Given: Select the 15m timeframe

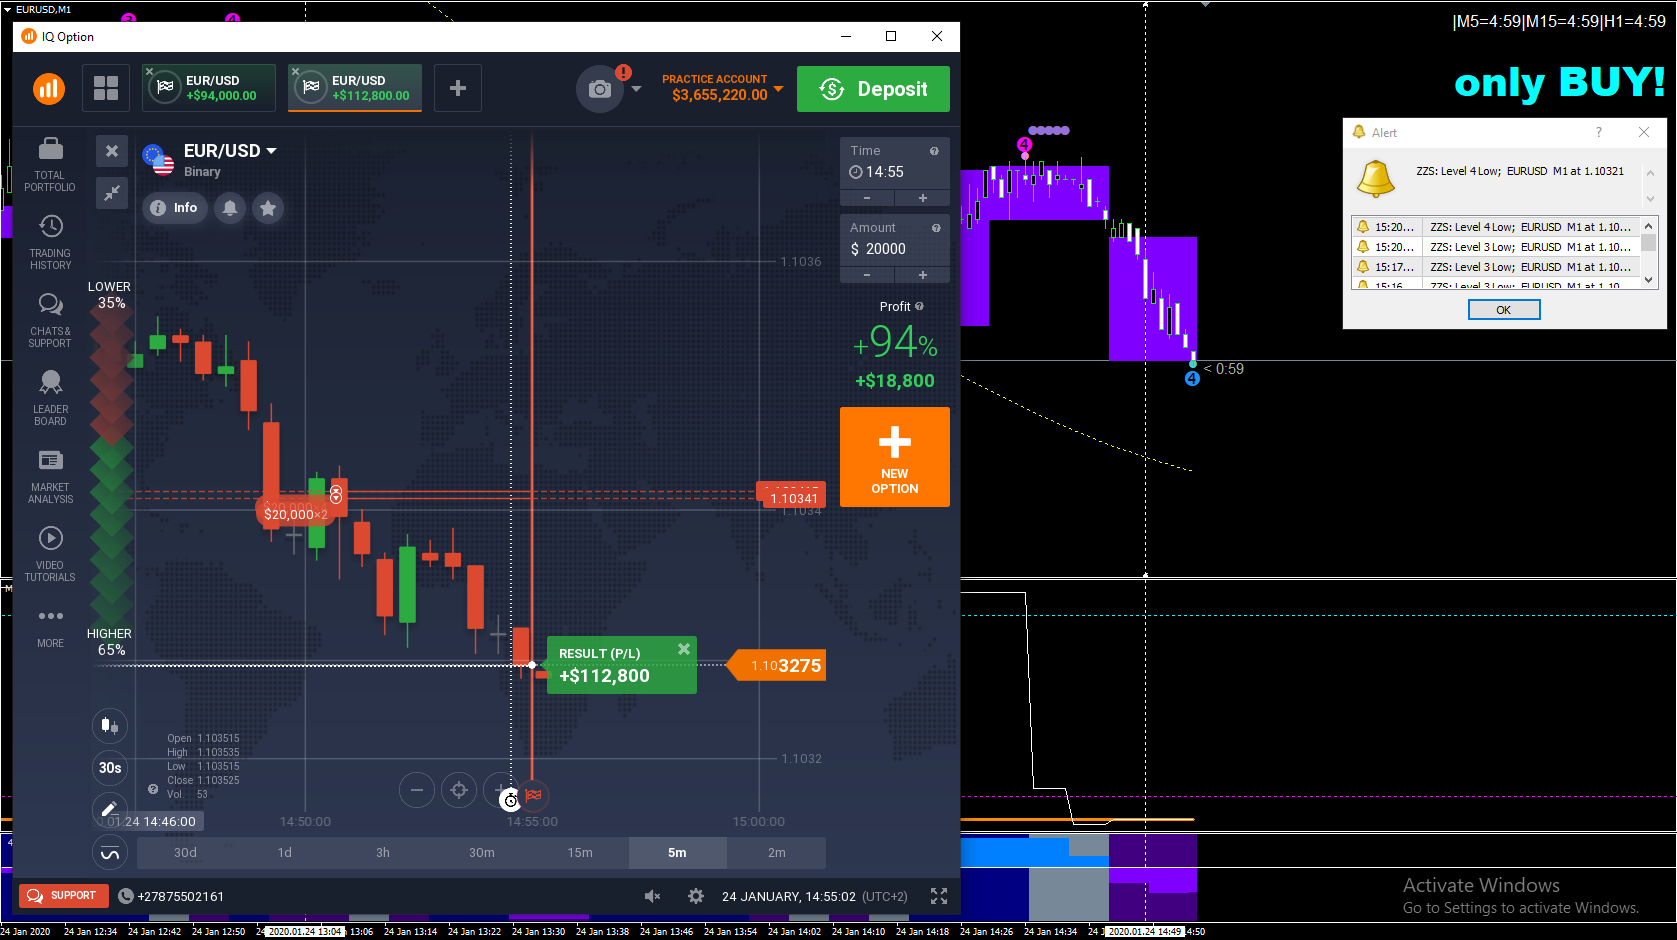Looking at the screenshot, I should click(580, 853).
